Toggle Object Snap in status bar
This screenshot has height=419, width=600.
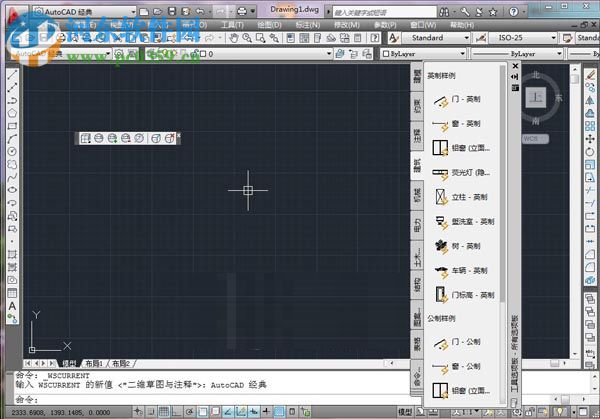(202, 412)
